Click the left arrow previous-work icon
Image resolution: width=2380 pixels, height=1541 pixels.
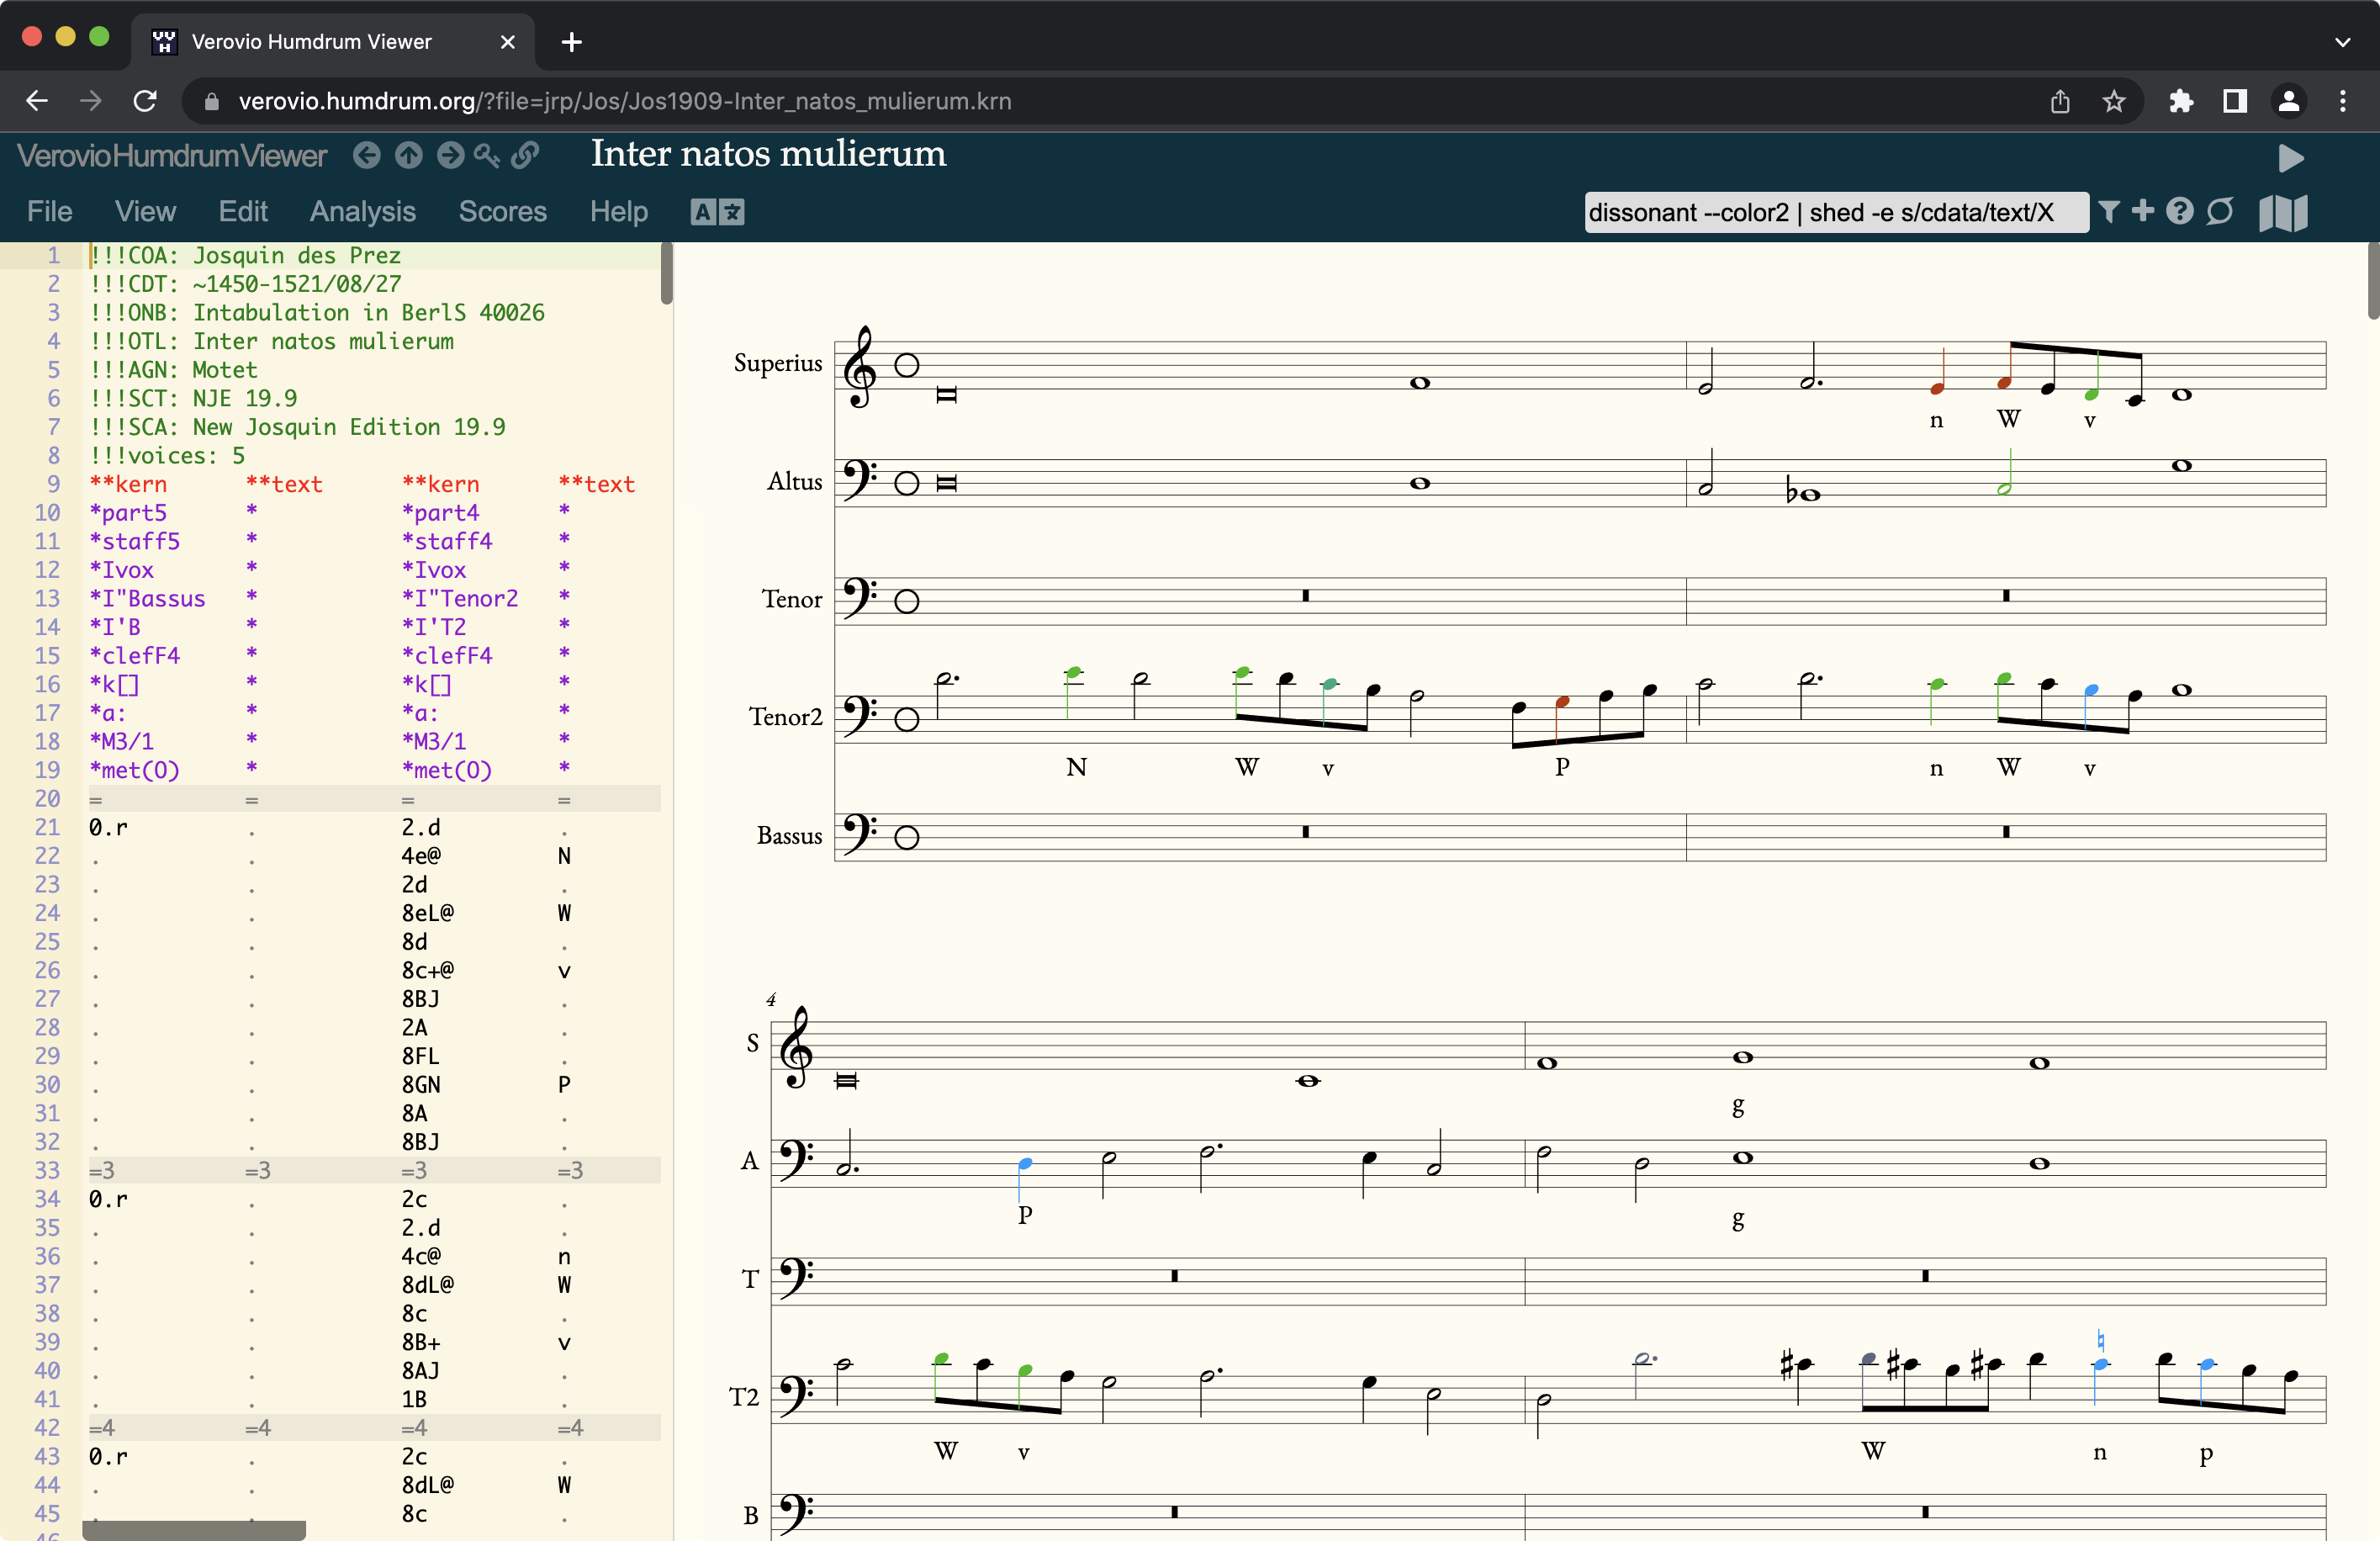pyautogui.click(x=367, y=155)
